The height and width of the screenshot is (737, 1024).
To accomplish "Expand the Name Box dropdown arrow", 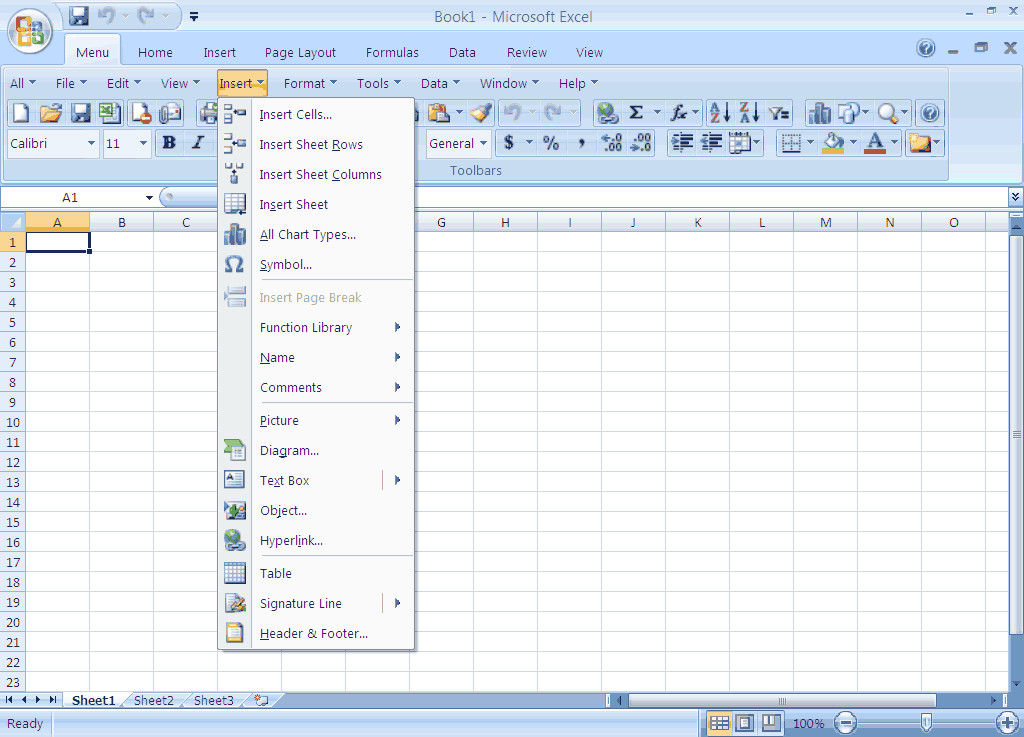I will coord(149,198).
